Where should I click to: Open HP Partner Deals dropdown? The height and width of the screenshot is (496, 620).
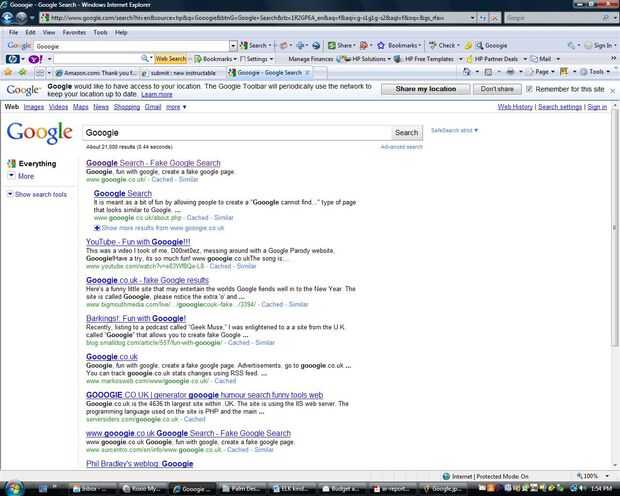point(497,59)
